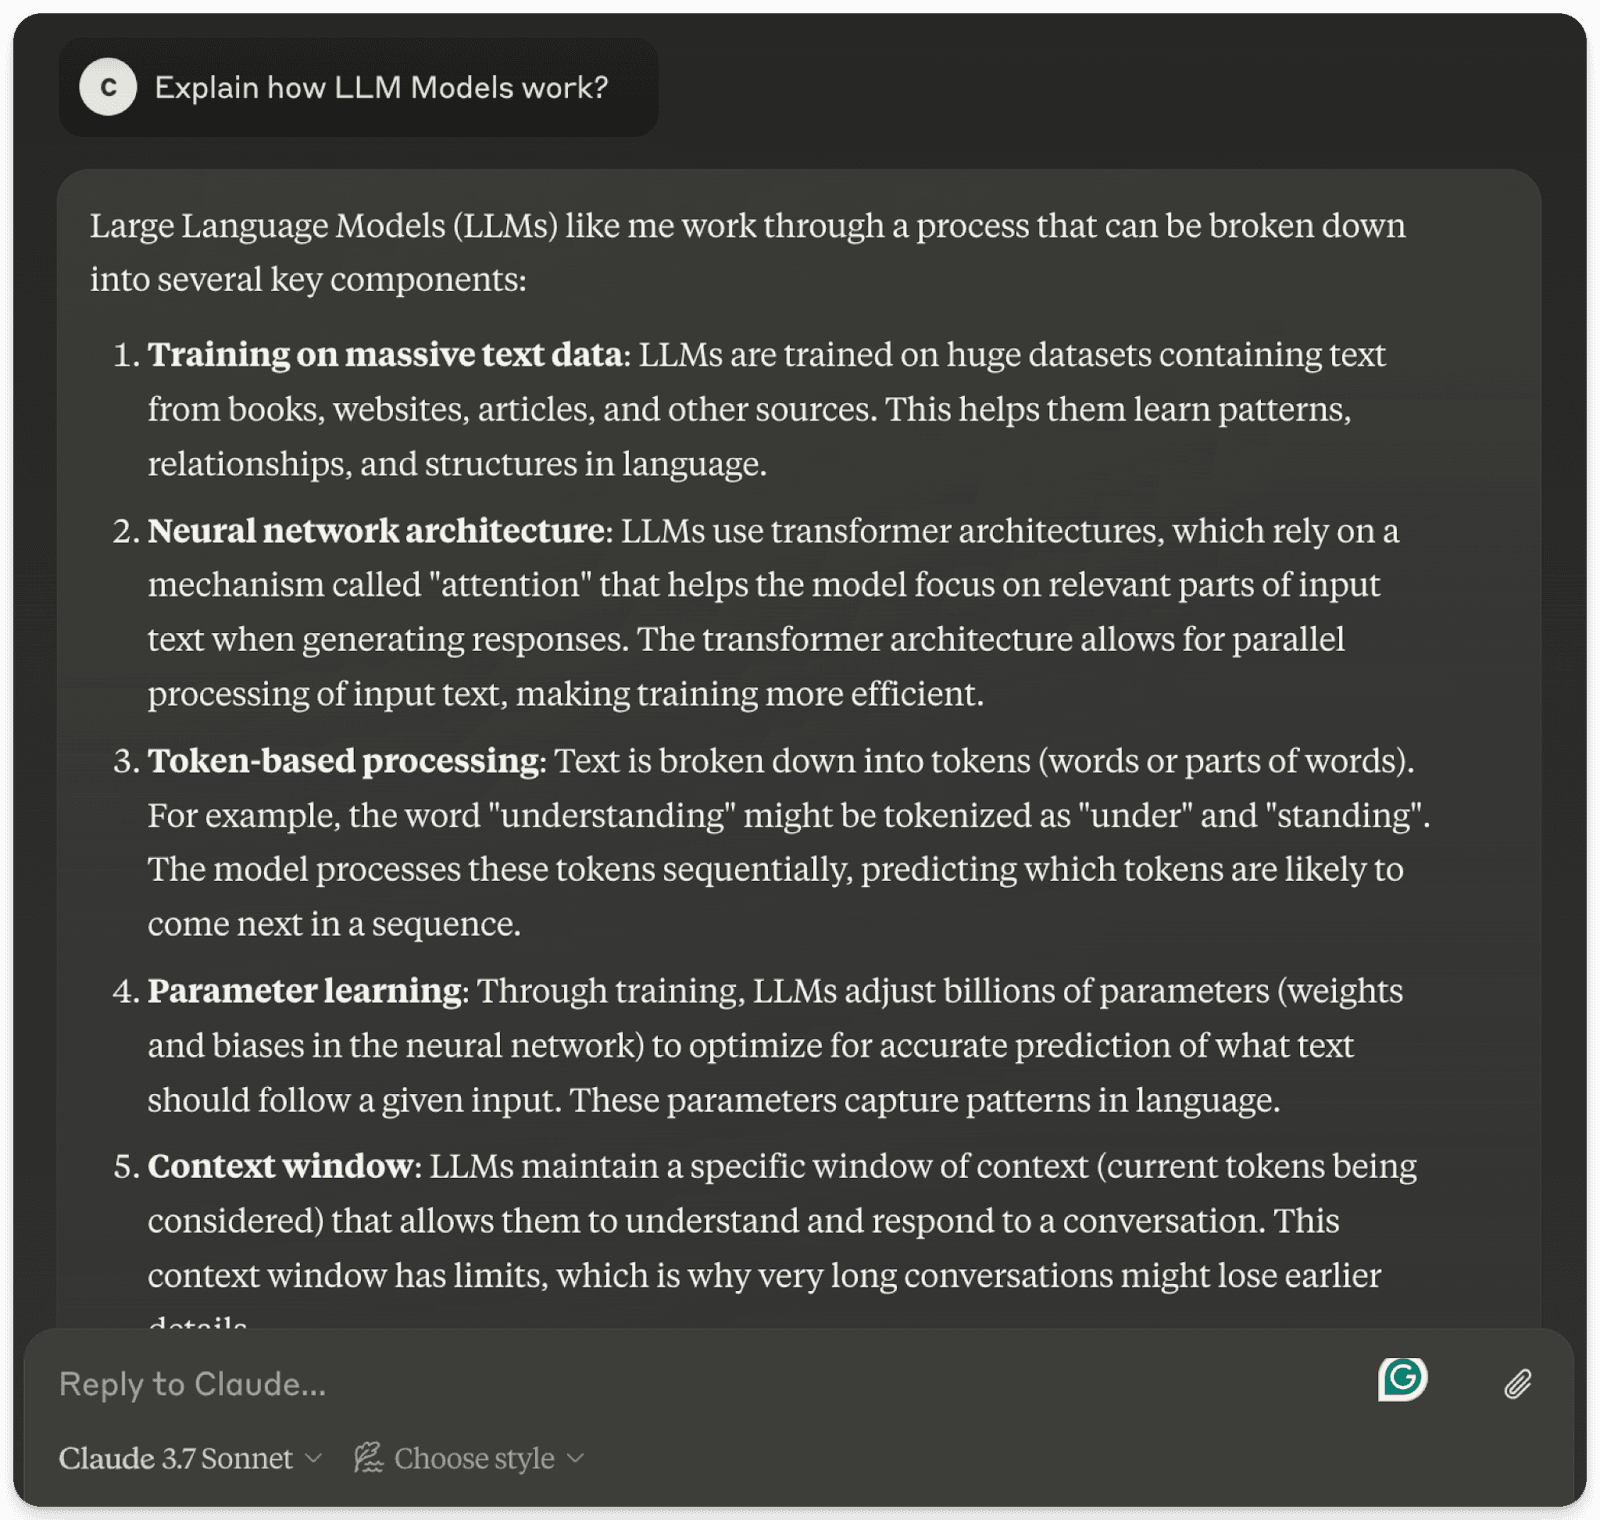Open the Claude 3.7 Sonnet model selector
The image size is (1600, 1520).
click(x=176, y=1458)
